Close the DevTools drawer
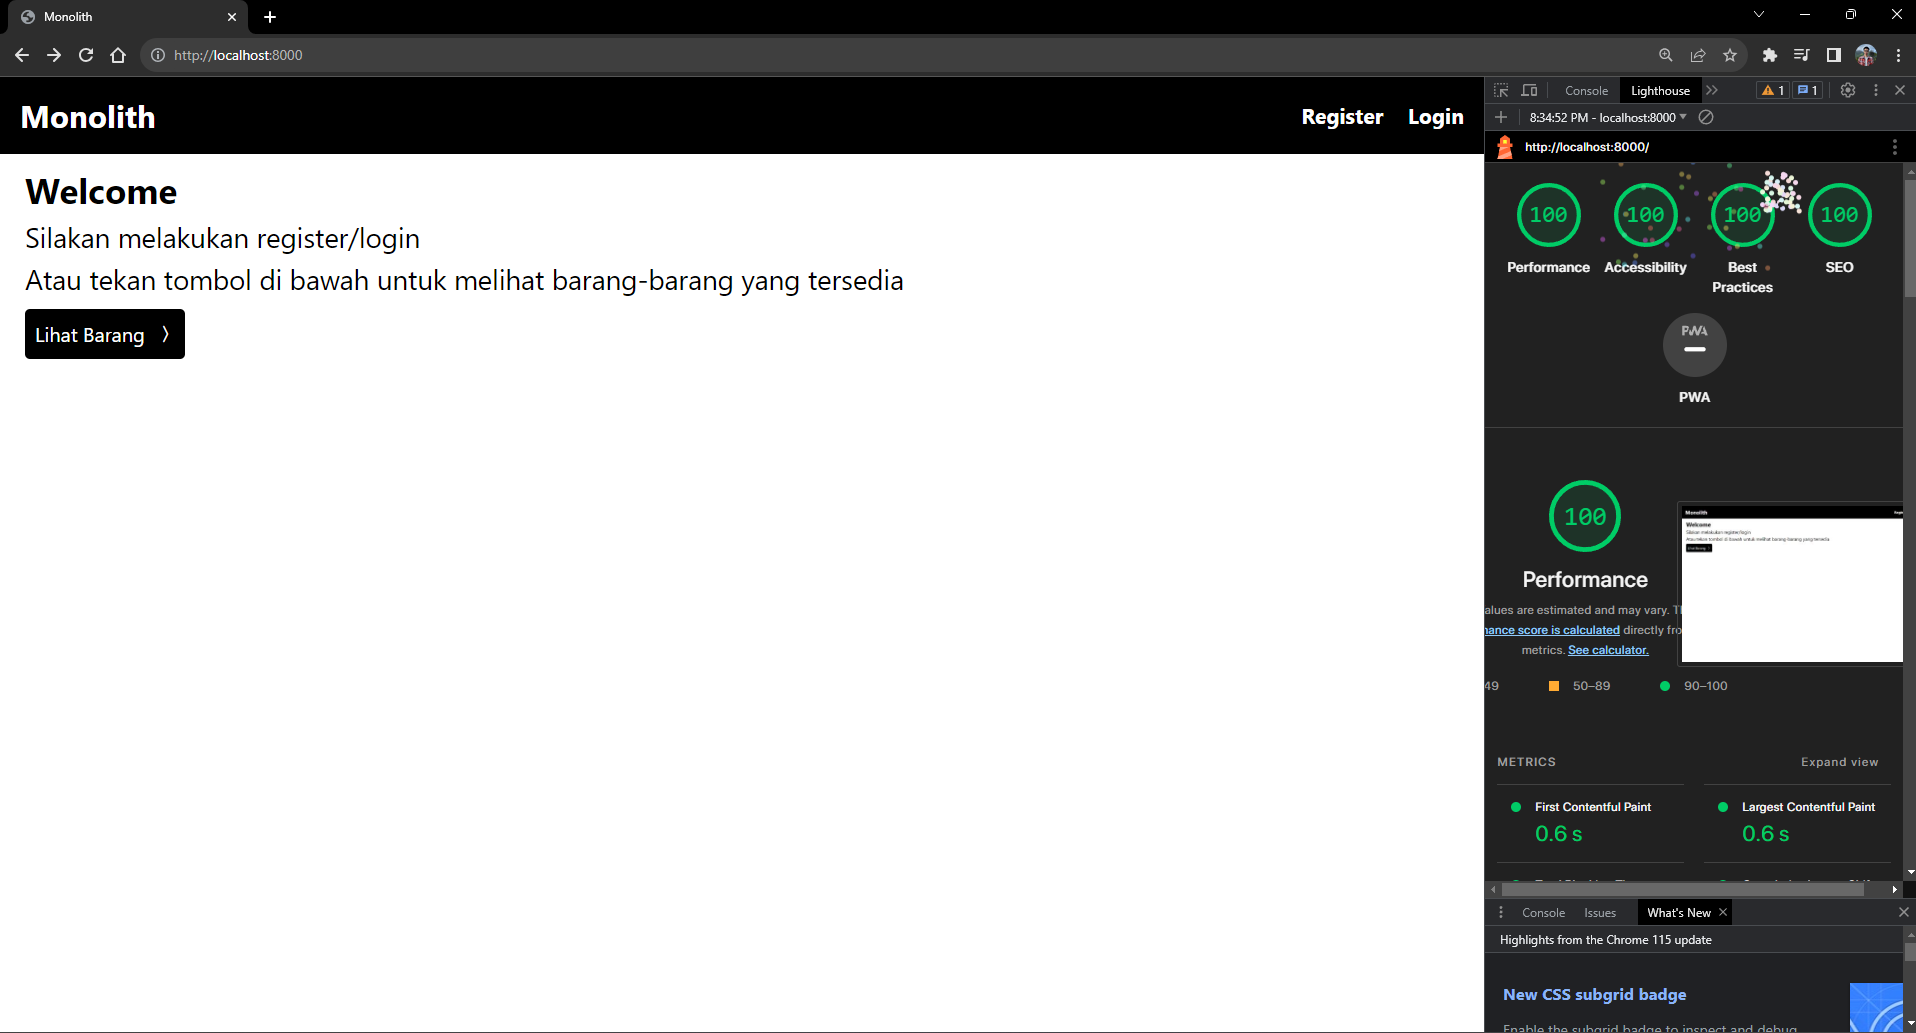 tap(1903, 912)
